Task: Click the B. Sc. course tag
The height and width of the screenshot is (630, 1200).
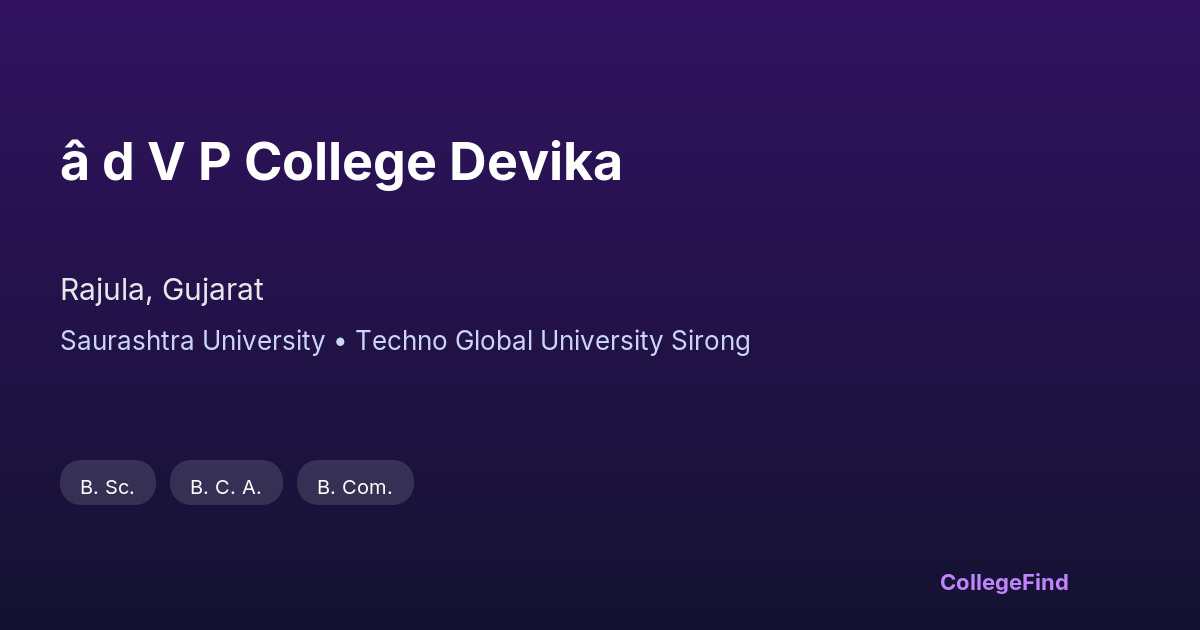Action: [108, 484]
